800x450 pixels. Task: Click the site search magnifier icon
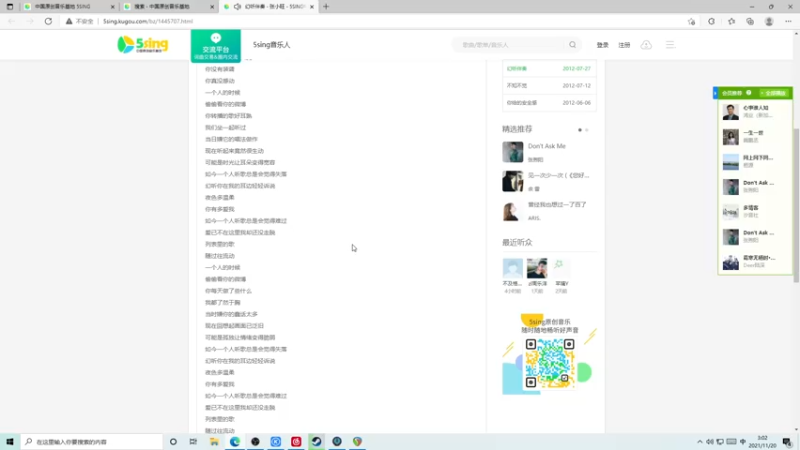point(572,45)
